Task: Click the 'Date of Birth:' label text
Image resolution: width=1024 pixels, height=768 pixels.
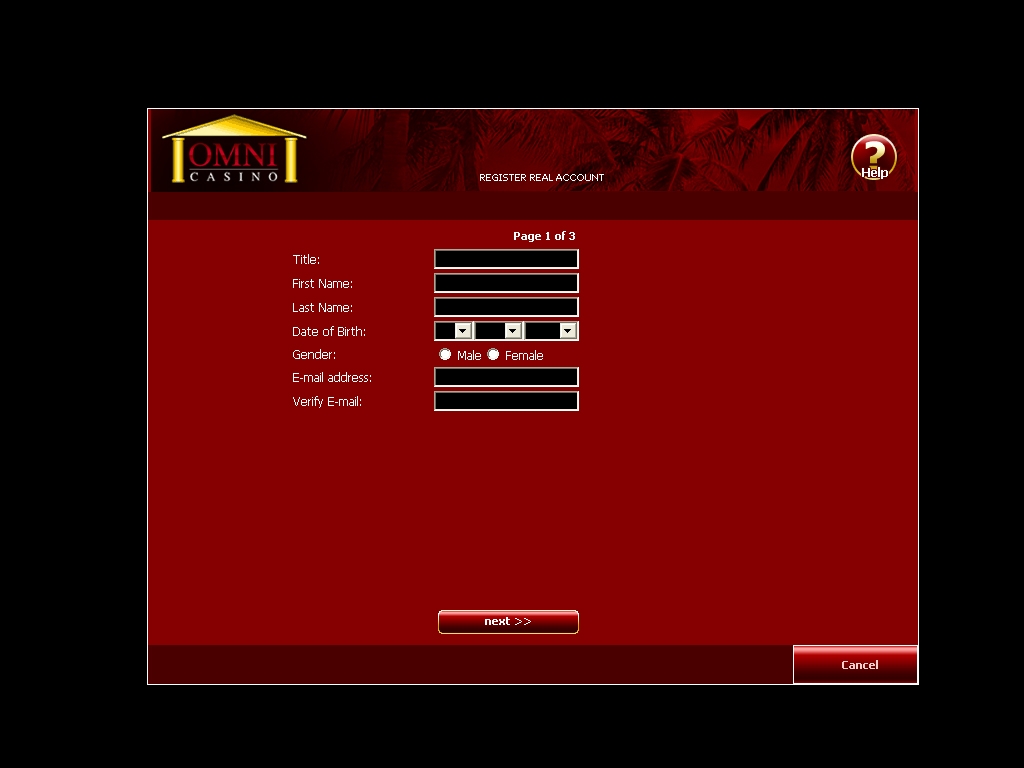Action: point(329,332)
